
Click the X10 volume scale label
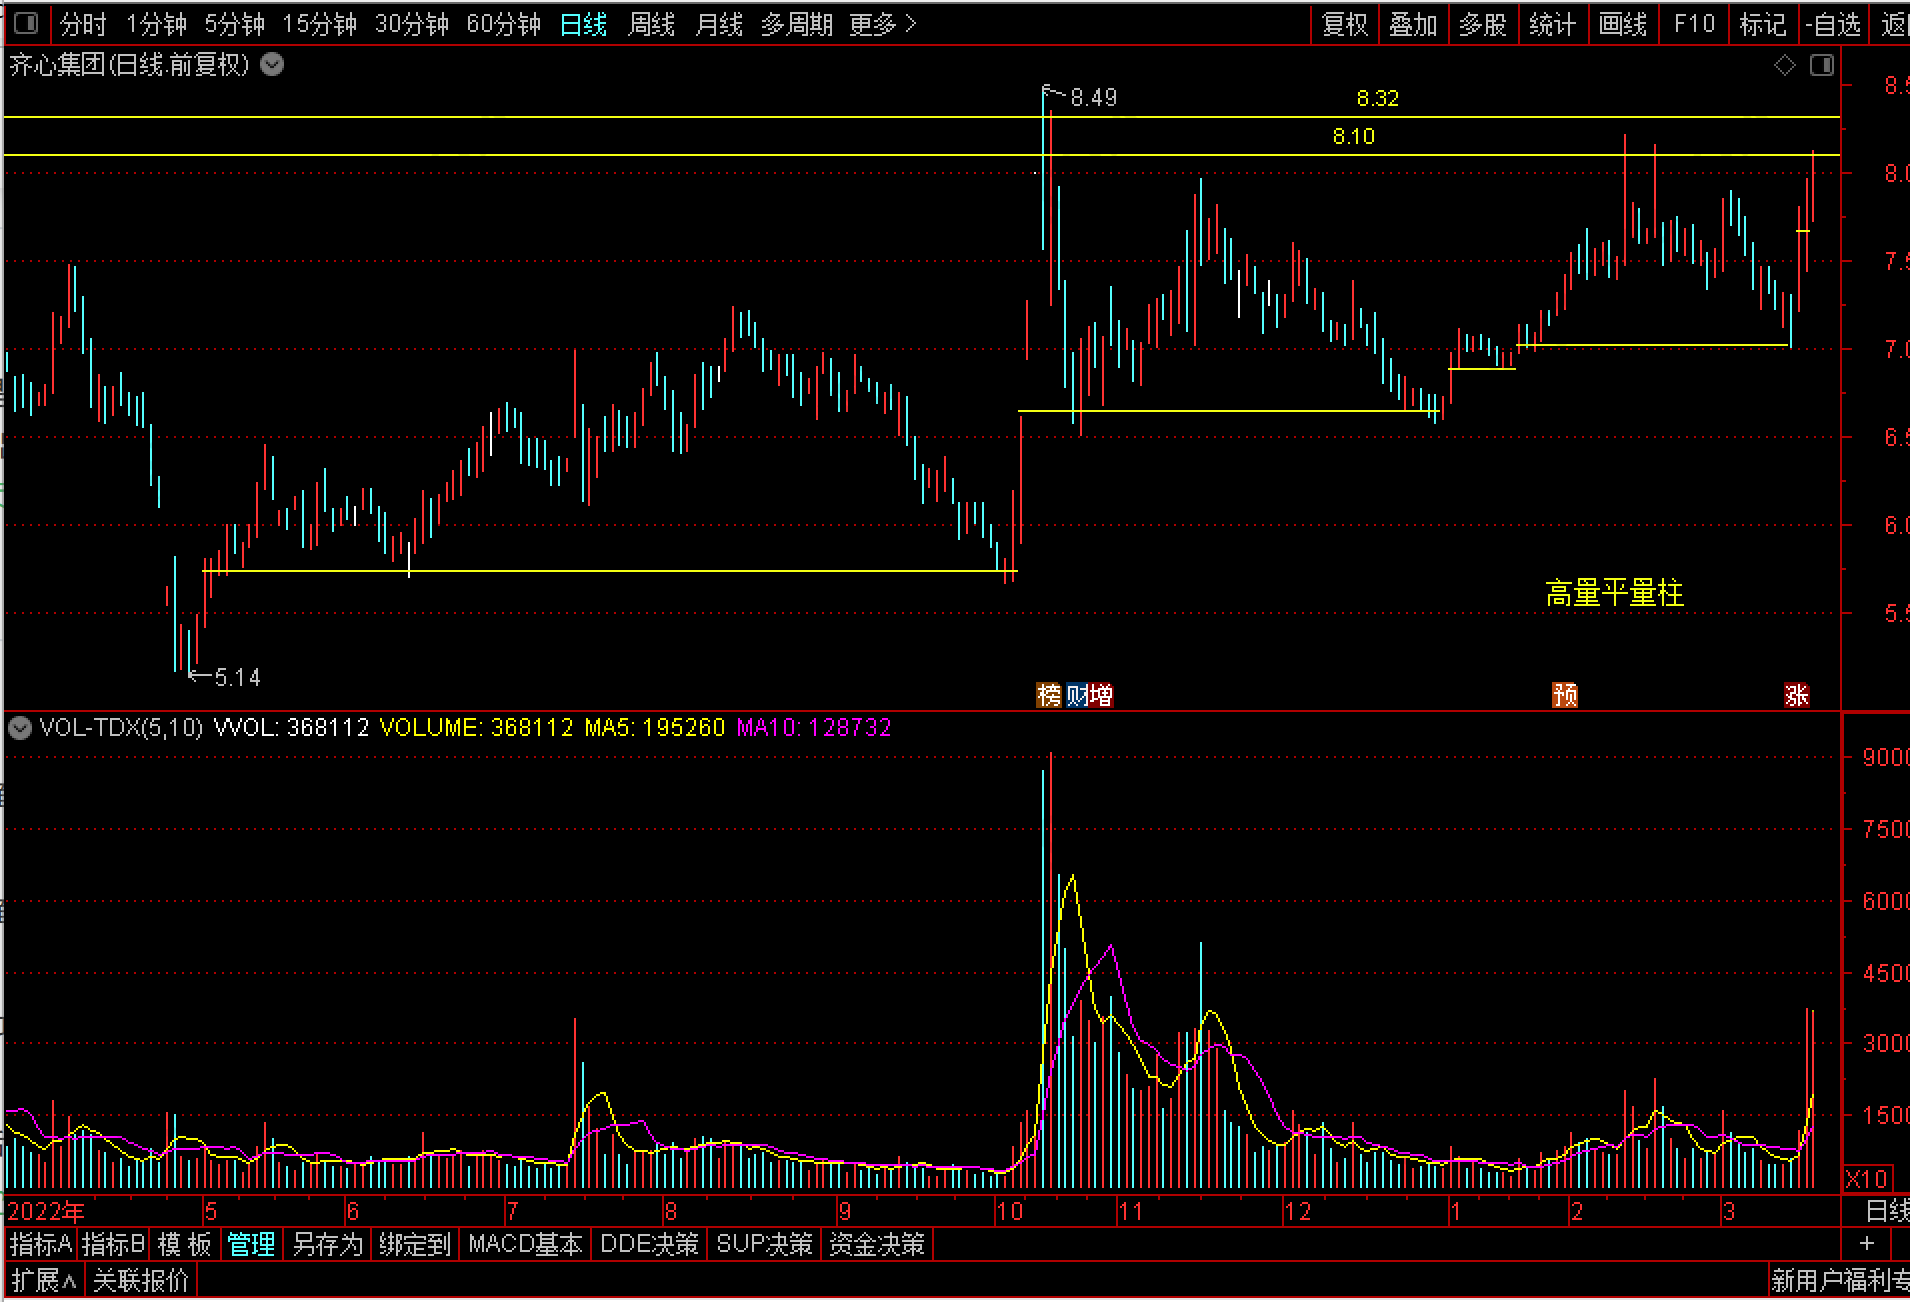(x=1866, y=1179)
